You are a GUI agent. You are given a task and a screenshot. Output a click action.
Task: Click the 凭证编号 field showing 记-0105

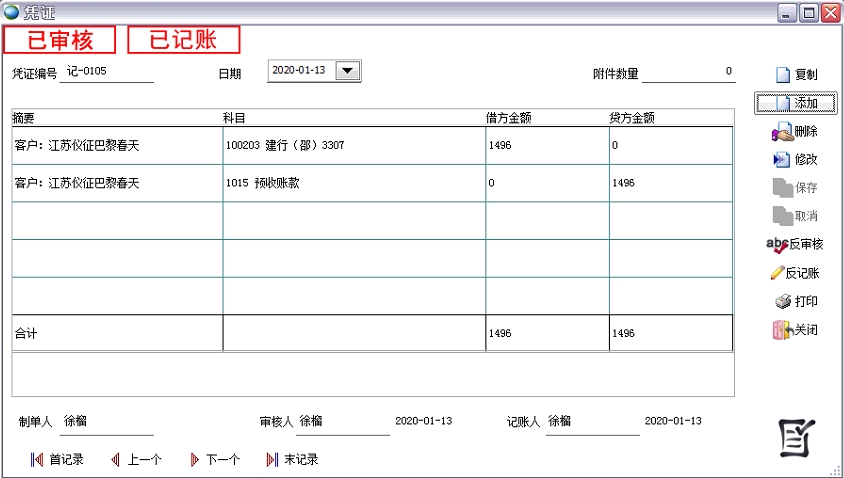point(106,72)
